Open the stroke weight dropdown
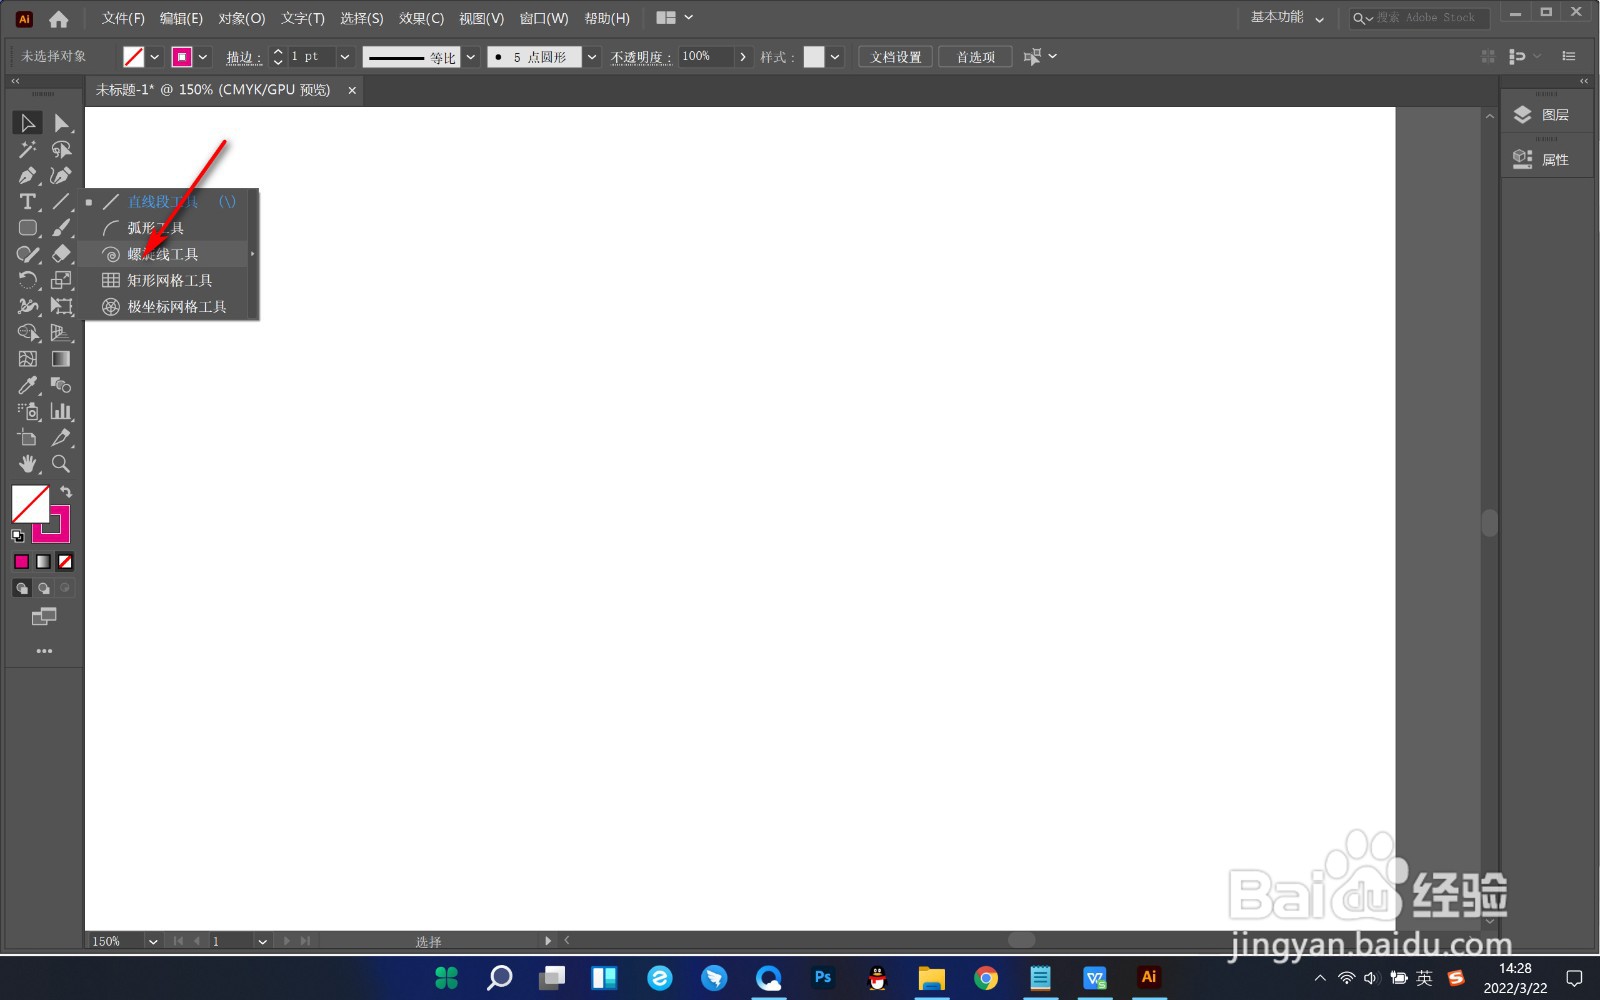Viewport: 1600px width, 1000px height. click(345, 57)
